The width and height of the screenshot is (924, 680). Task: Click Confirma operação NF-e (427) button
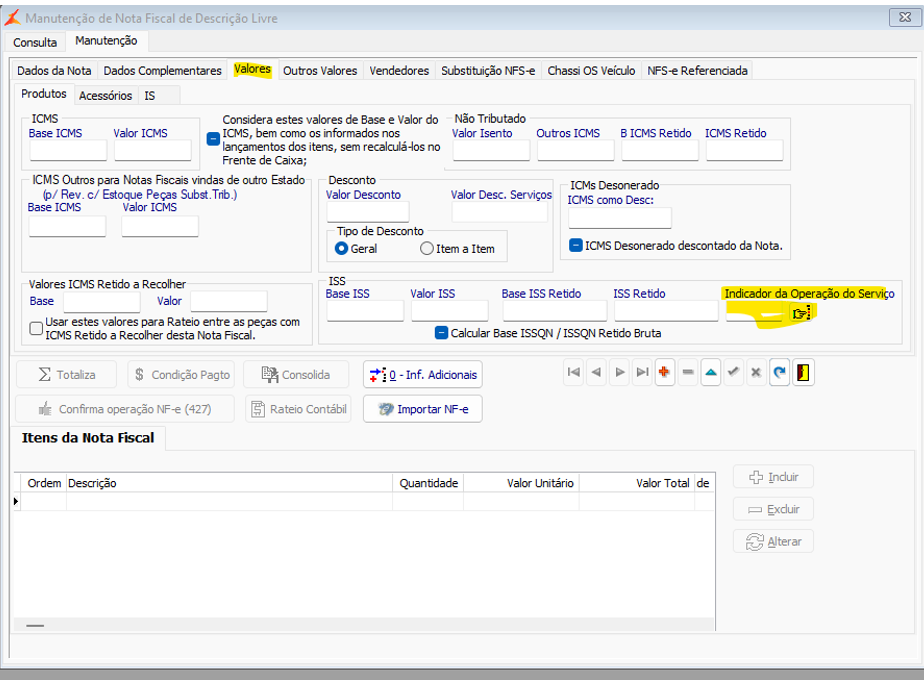pyautogui.click(x=125, y=409)
